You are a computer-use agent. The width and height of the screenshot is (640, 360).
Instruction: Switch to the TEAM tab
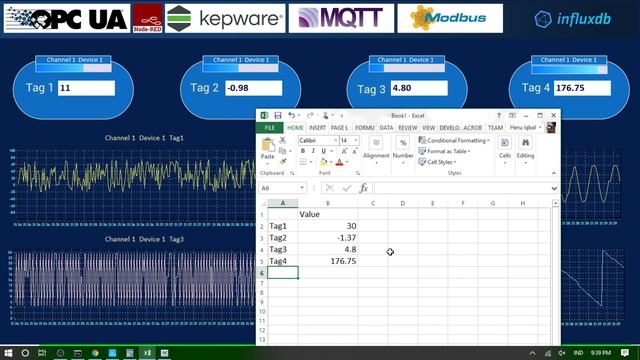[x=495, y=128]
